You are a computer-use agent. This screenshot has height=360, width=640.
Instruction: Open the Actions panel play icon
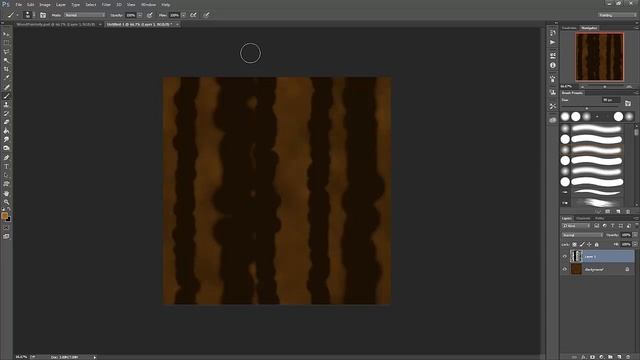553,42
